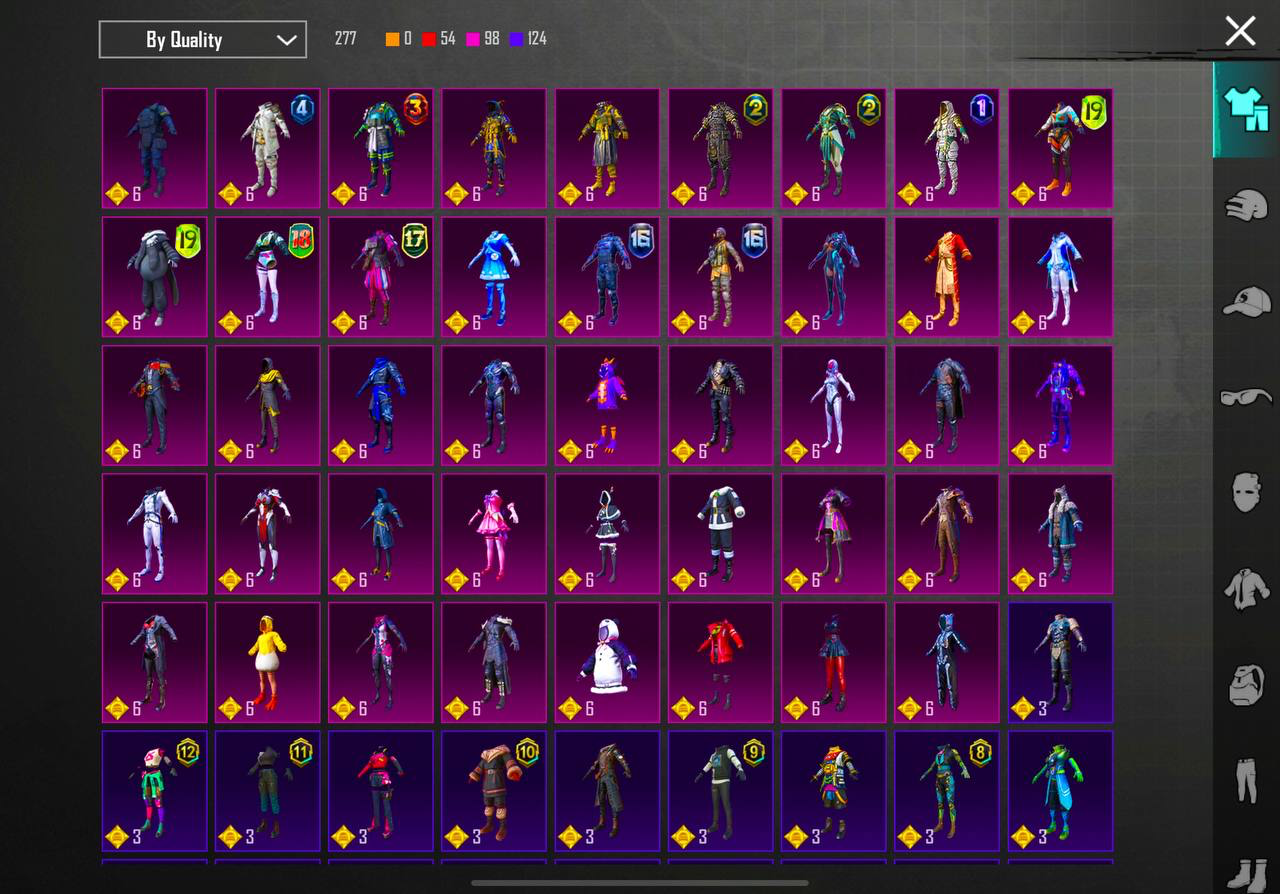Select the tan camo outfit with badge 16
1280x894 pixels.
(x=721, y=276)
